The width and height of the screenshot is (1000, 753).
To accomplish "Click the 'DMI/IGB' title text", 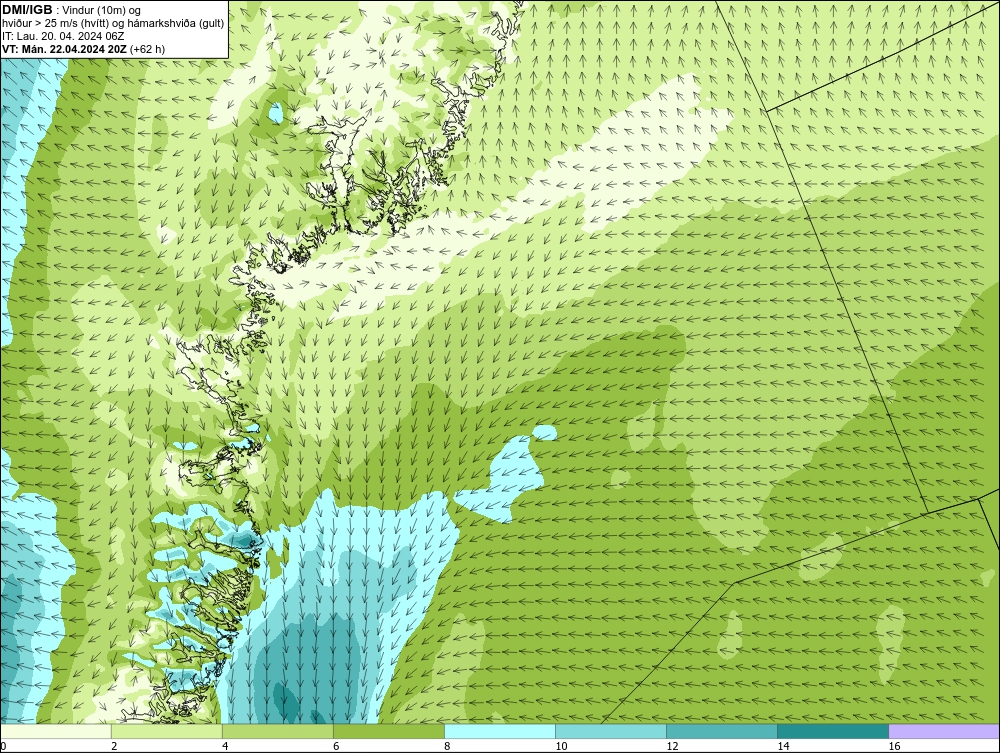I will click(x=27, y=10).
